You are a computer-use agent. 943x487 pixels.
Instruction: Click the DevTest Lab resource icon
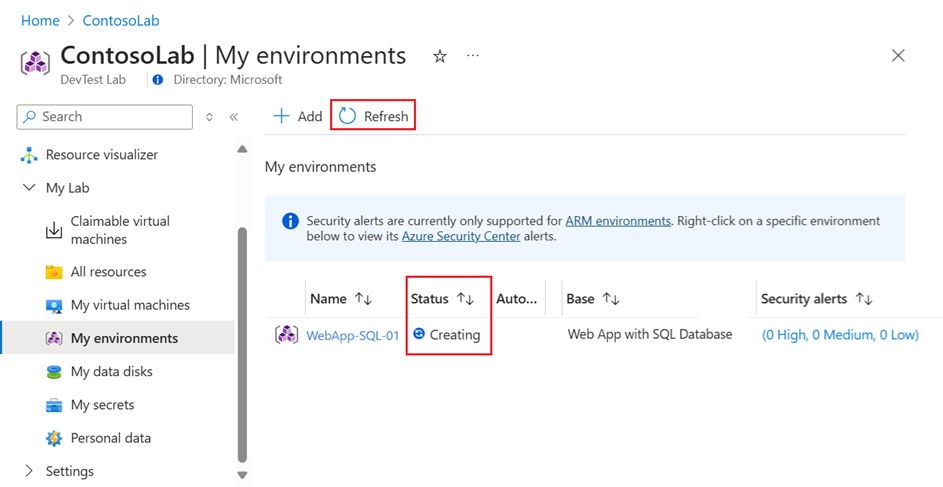[35, 63]
